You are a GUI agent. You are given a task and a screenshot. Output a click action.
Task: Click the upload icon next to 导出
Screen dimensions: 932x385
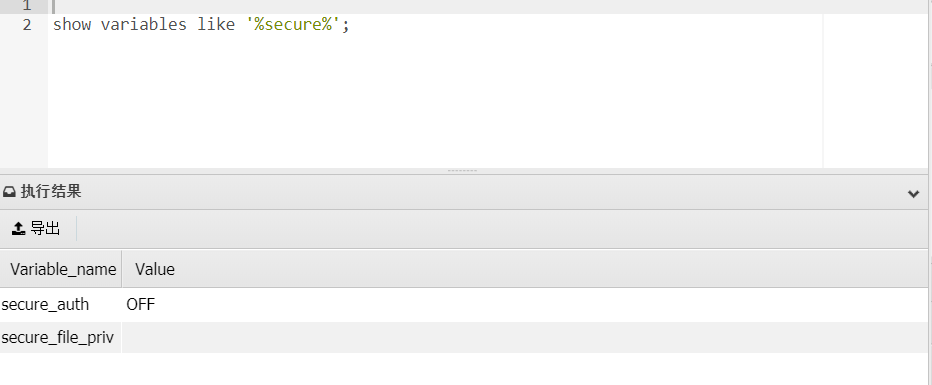point(18,228)
